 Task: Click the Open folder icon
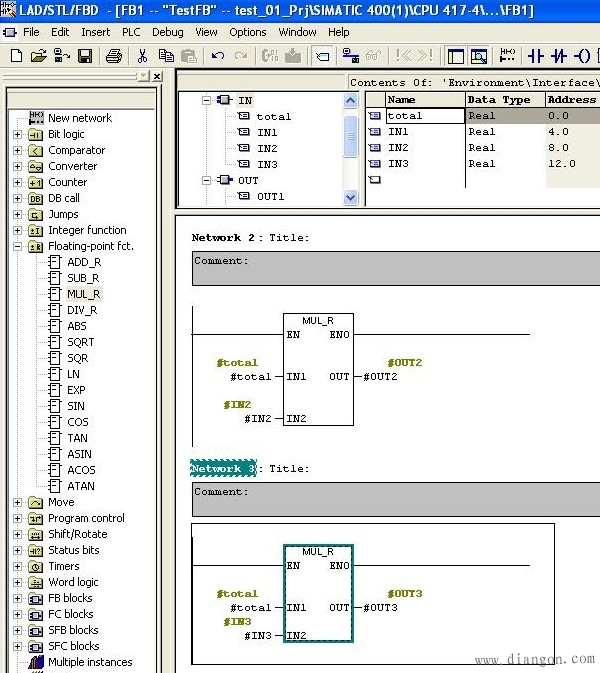[39, 56]
